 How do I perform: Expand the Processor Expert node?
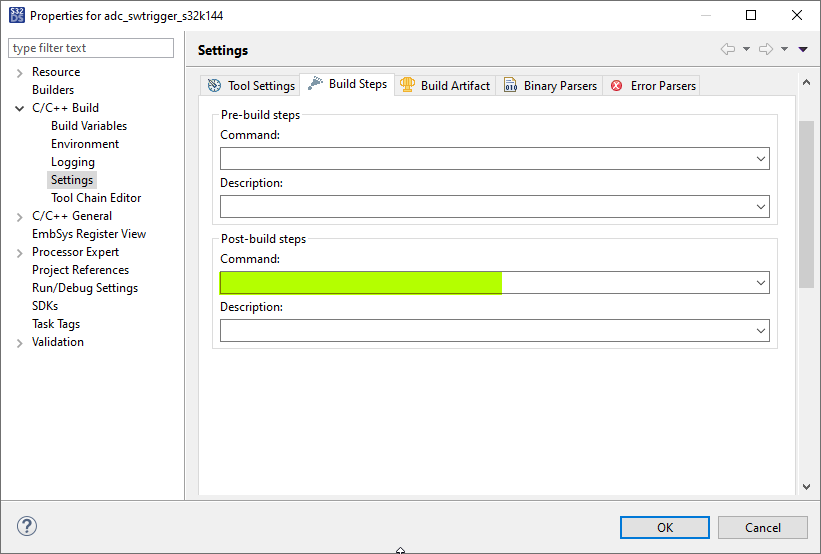(19, 253)
